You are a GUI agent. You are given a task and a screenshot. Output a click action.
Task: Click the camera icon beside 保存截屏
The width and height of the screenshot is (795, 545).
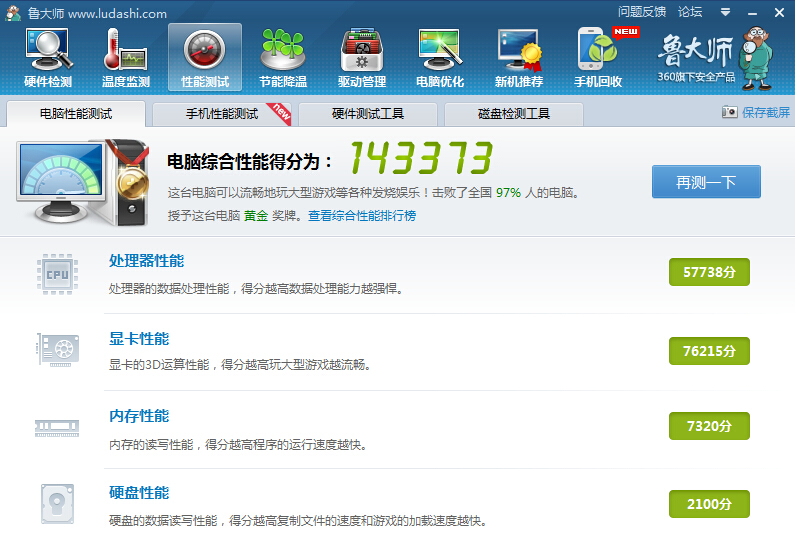click(730, 112)
